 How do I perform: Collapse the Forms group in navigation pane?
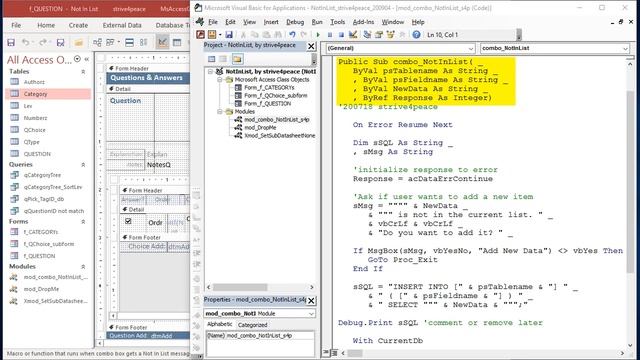click(x=83, y=222)
